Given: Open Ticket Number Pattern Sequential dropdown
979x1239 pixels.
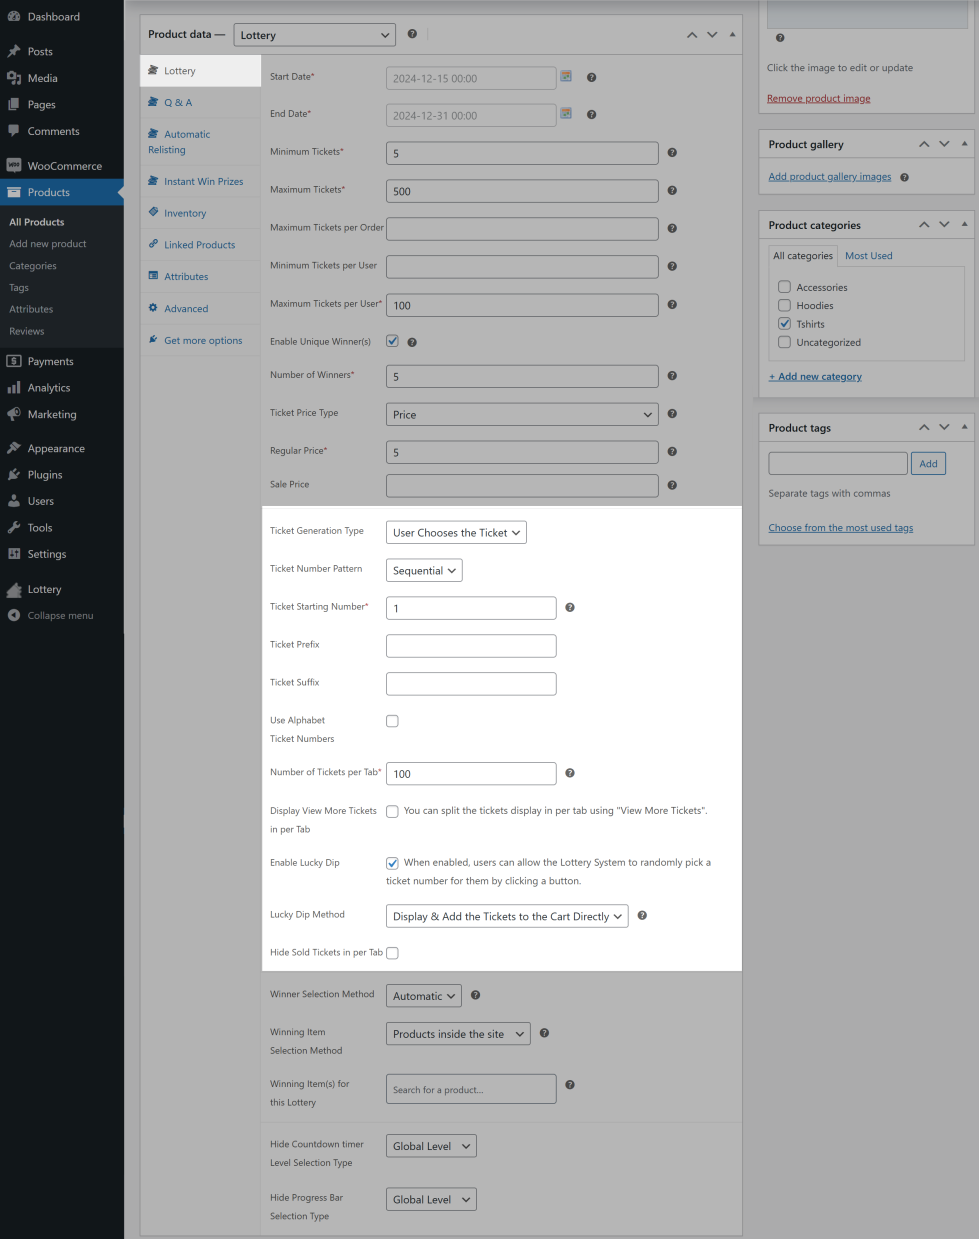Looking at the screenshot, I should click(x=424, y=571).
